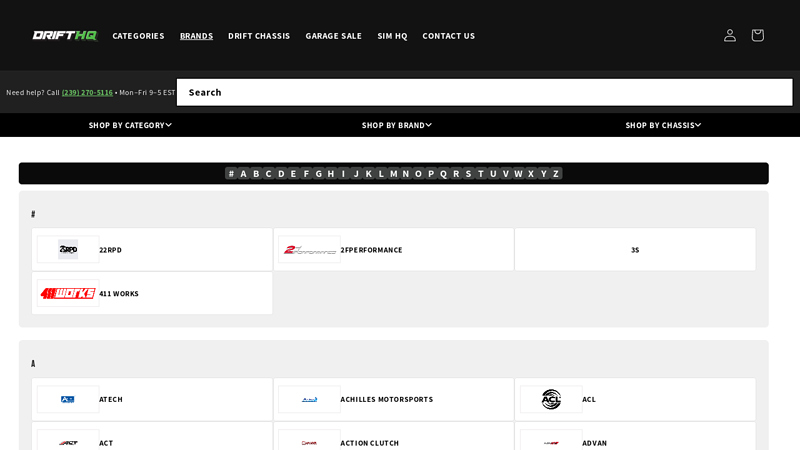Click the DriftHQ logo
This screenshot has height=450, width=800.
pos(65,35)
